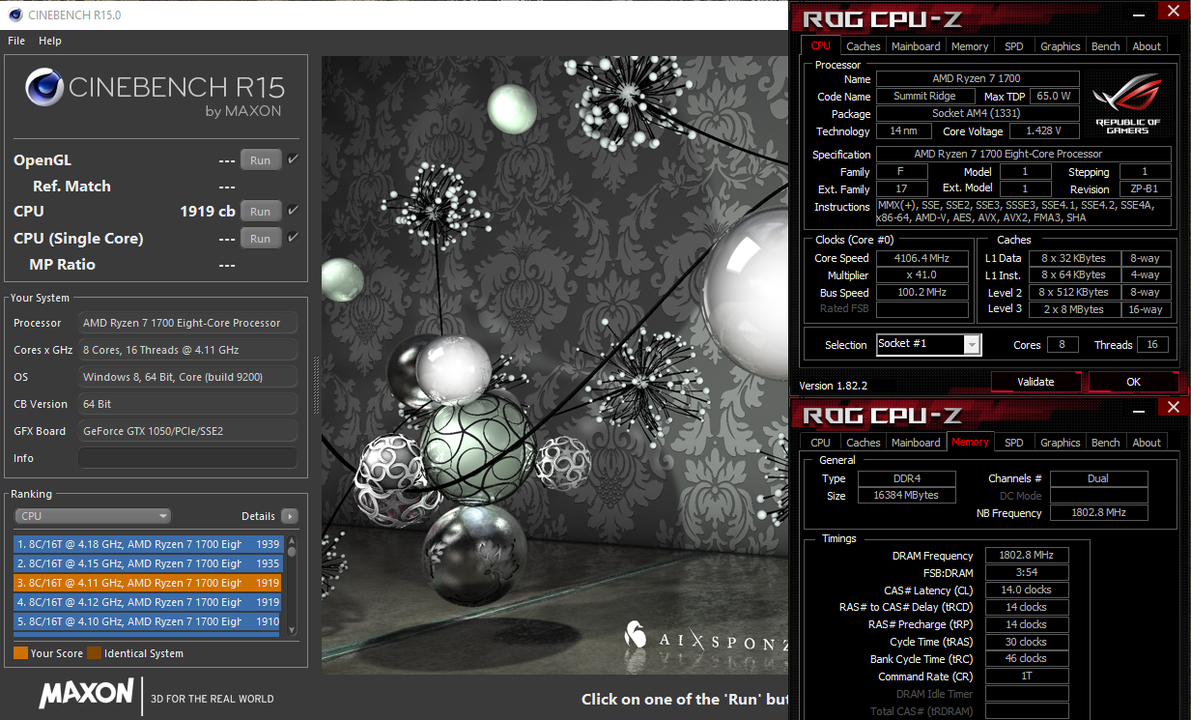Open the Ranking CPU dropdown

coord(93,516)
